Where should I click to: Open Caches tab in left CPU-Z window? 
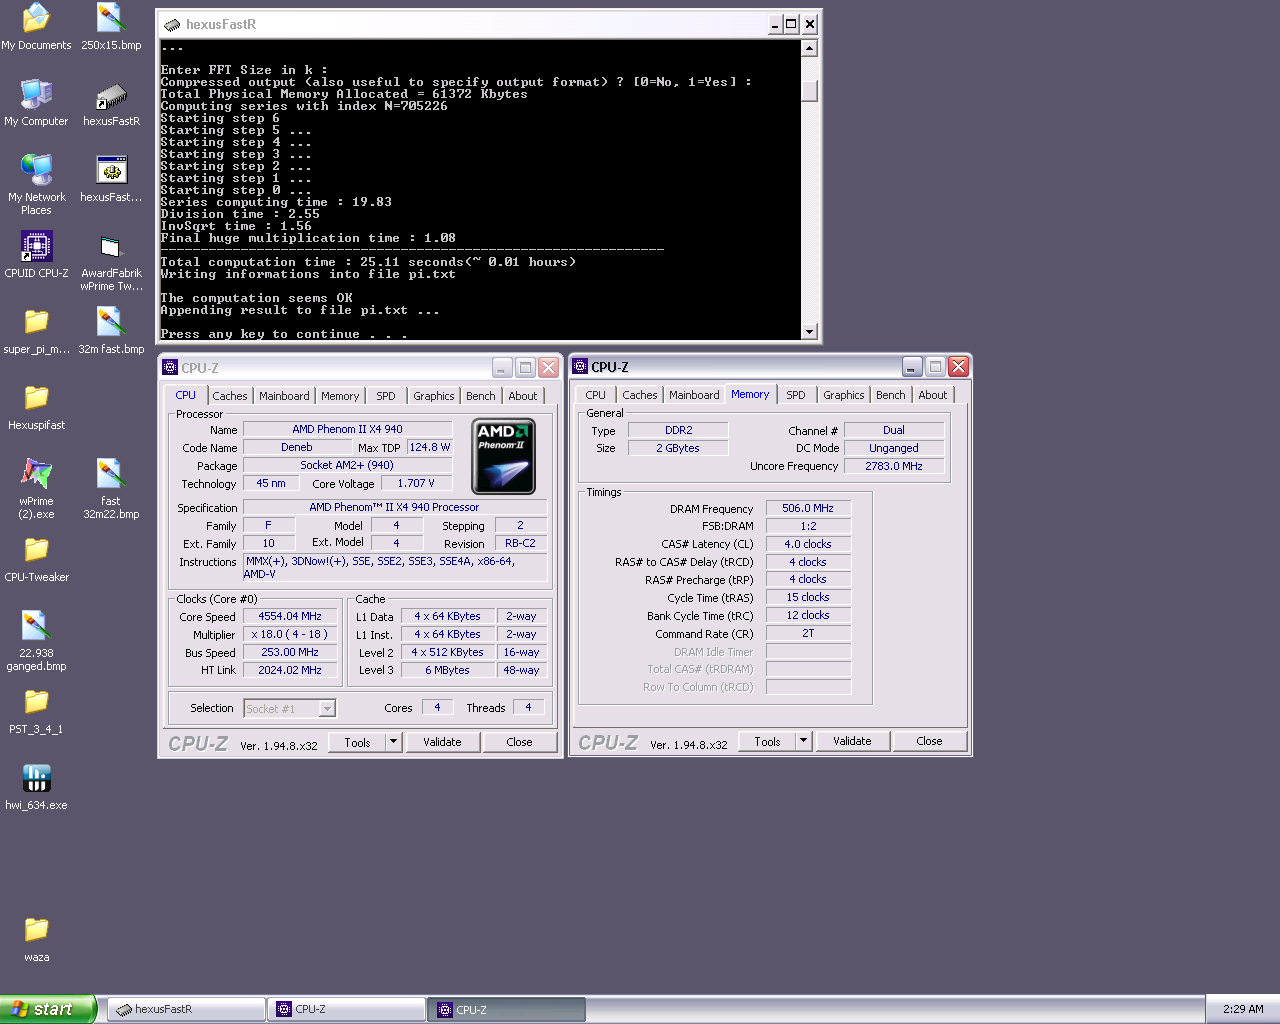click(x=230, y=396)
